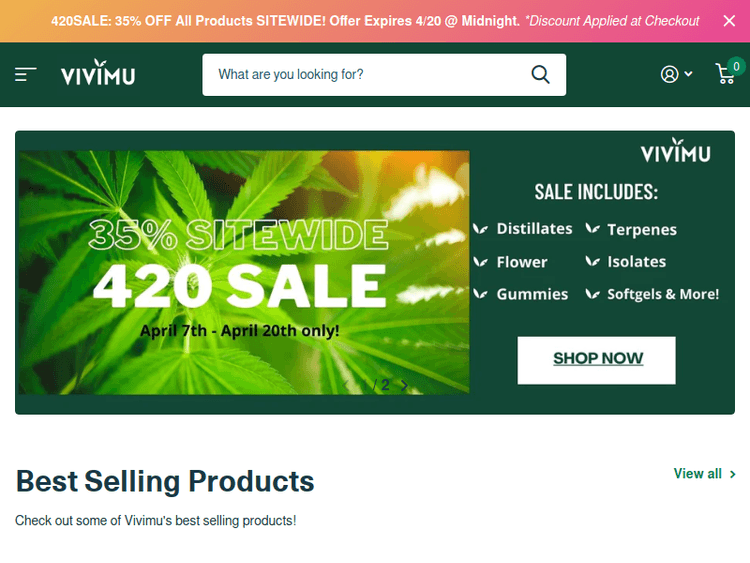Image resolution: width=750 pixels, height=563 pixels.
Task: Expand account dropdown chevron
Action: pyautogui.click(x=688, y=74)
